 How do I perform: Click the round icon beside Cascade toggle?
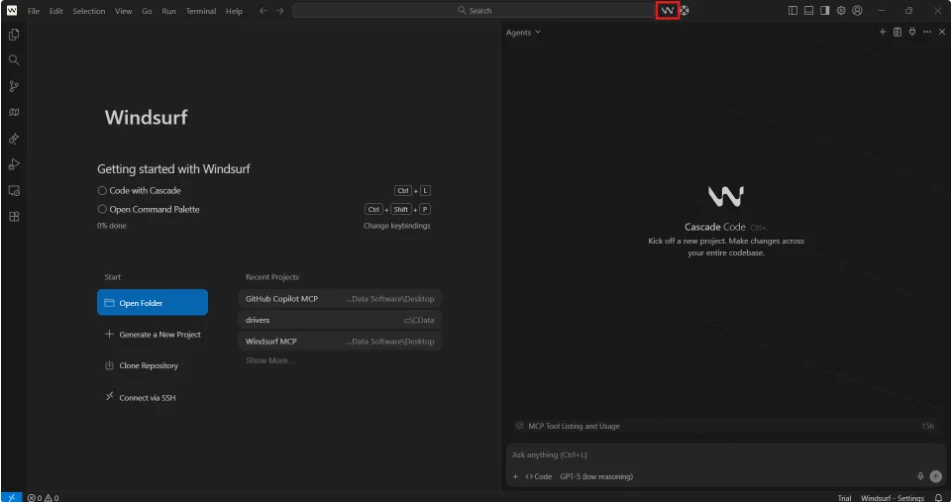pos(685,10)
